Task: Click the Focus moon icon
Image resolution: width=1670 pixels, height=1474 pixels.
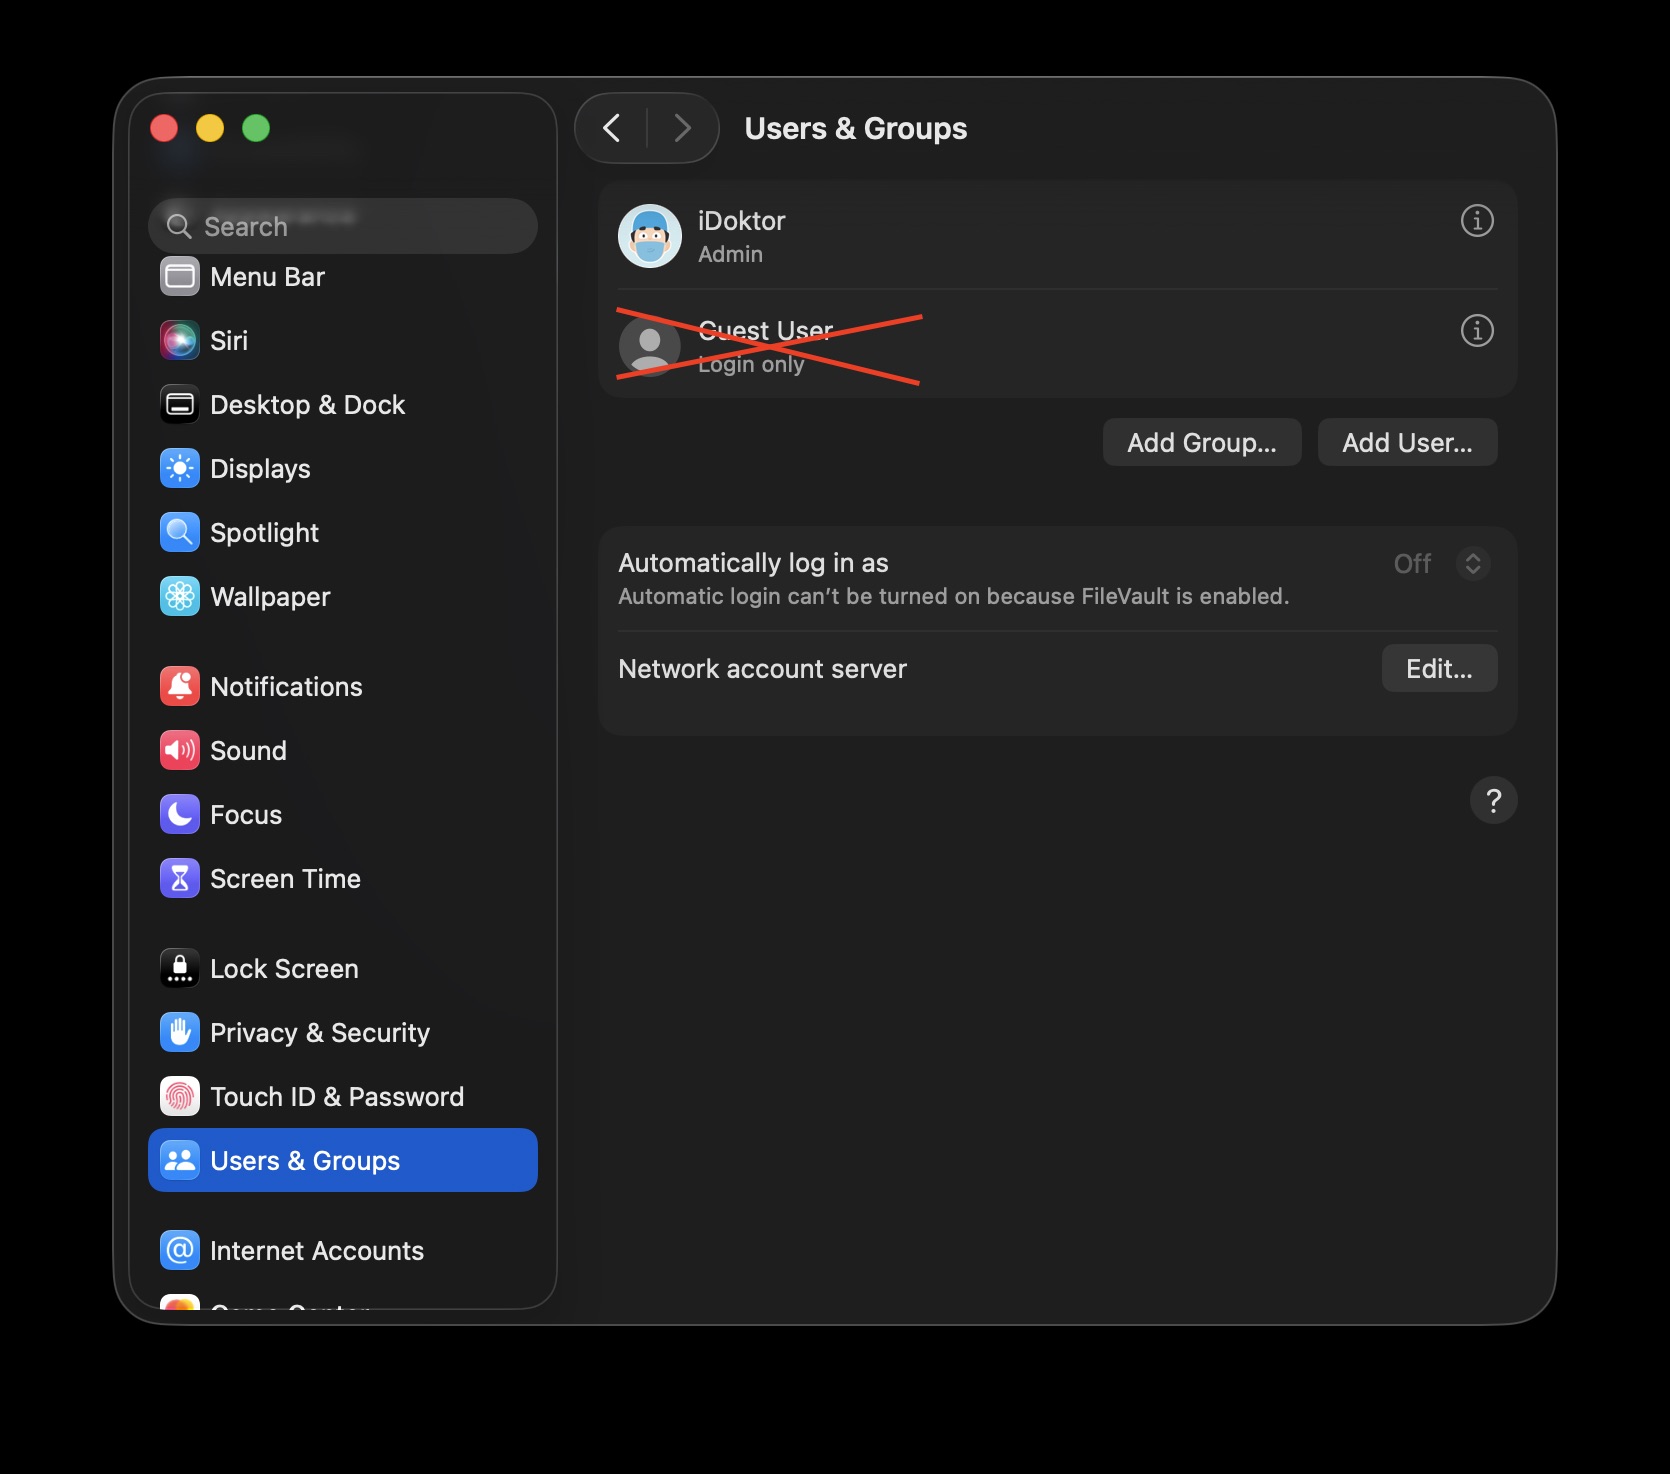Action: 180,814
